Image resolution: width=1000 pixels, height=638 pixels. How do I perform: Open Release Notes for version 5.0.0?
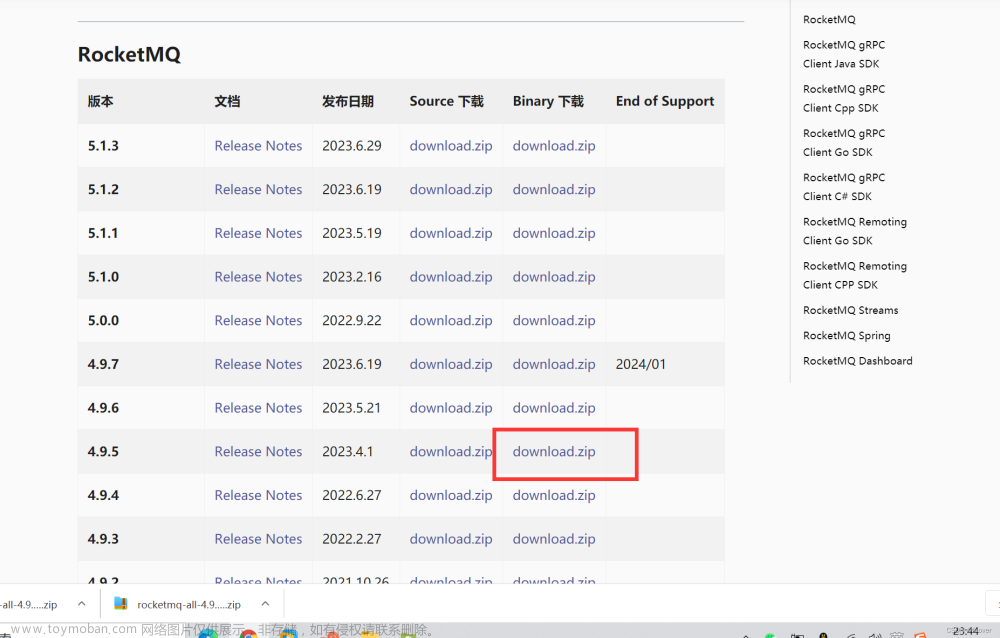point(258,320)
